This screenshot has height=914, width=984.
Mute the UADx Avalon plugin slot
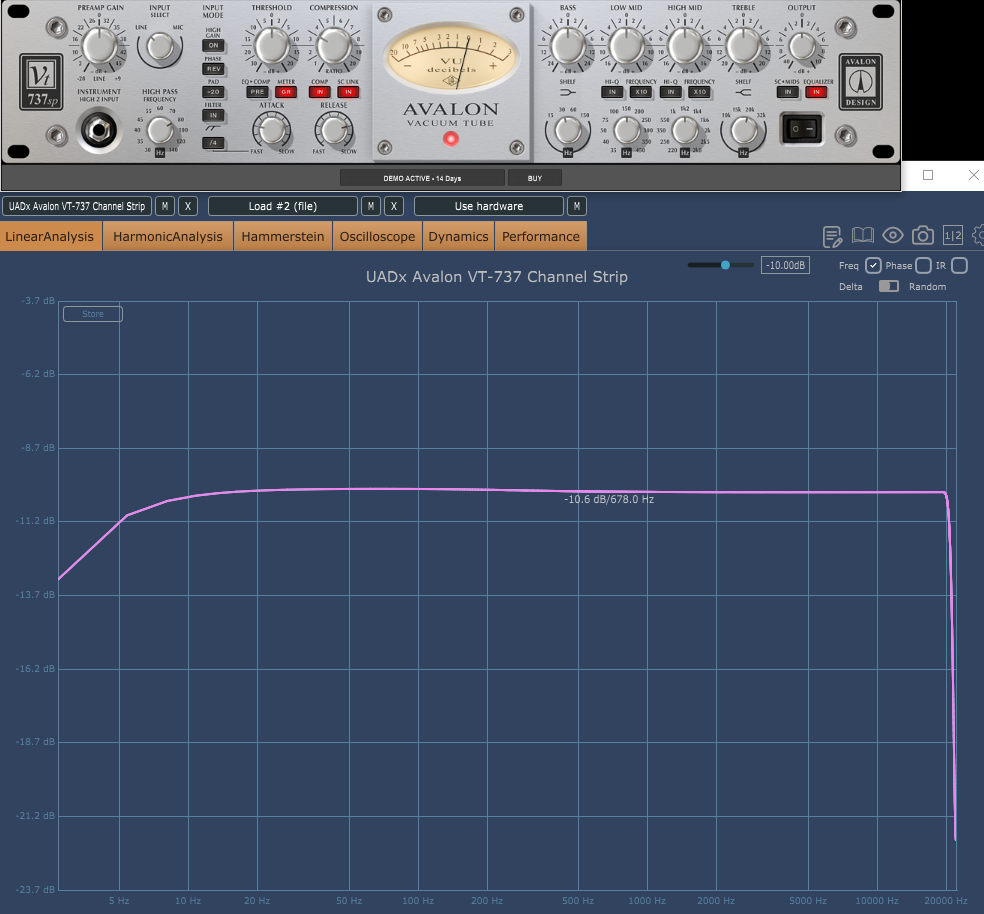tap(165, 206)
